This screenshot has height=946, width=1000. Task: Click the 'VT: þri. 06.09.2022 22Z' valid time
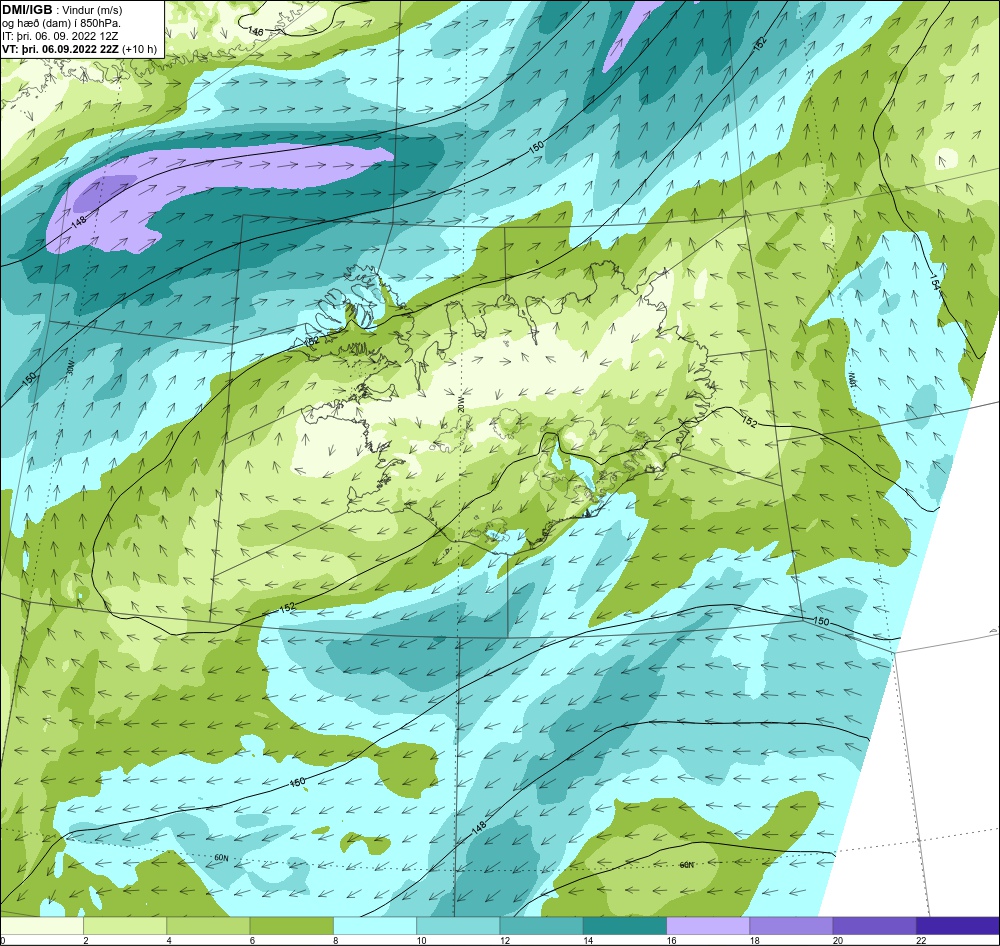coord(61,49)
